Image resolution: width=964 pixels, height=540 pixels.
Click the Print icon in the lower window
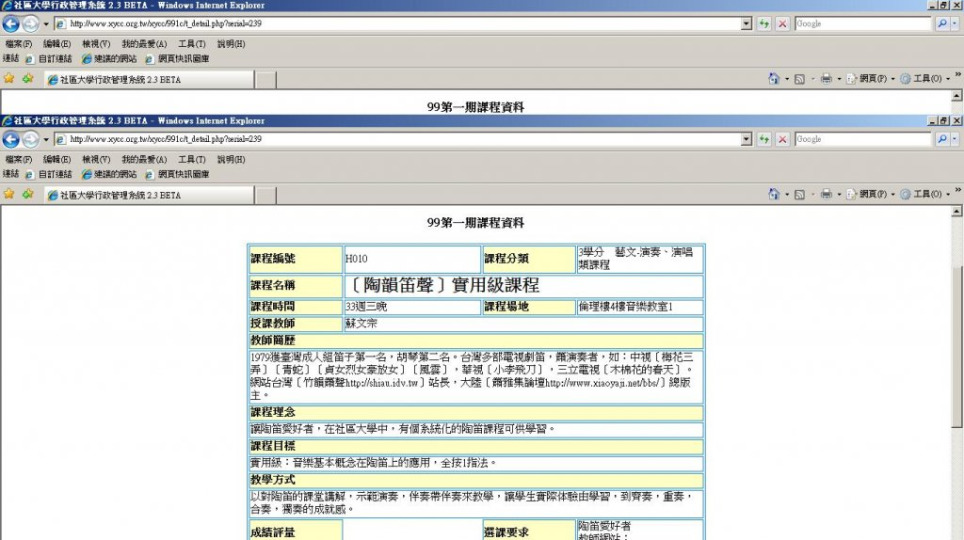tap(826, 194)
